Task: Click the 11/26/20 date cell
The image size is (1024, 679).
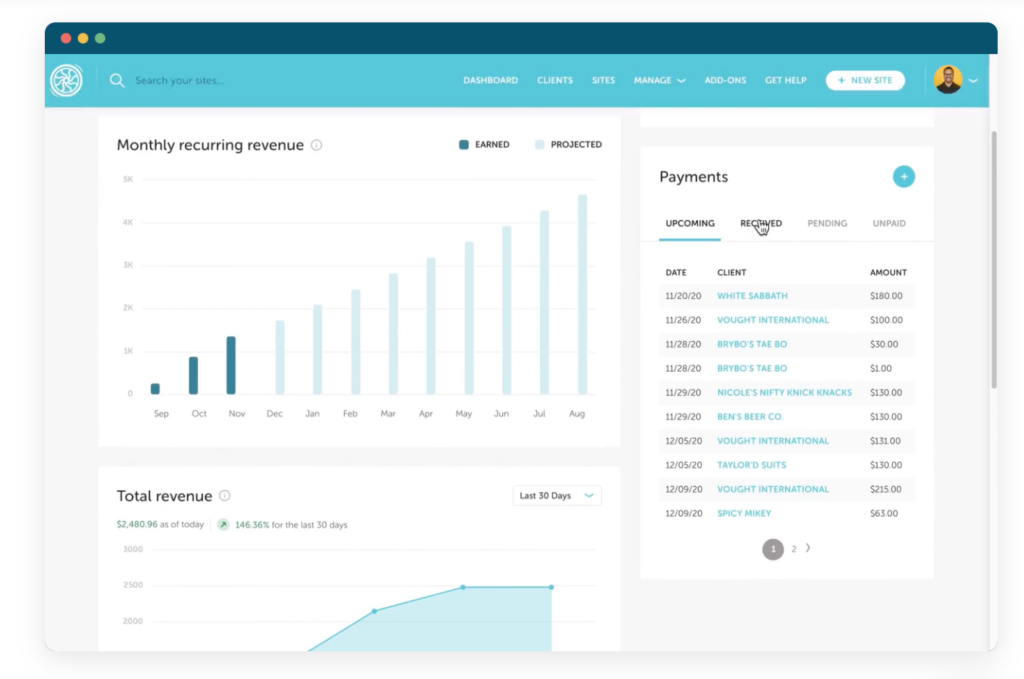Action: (683, 320)
